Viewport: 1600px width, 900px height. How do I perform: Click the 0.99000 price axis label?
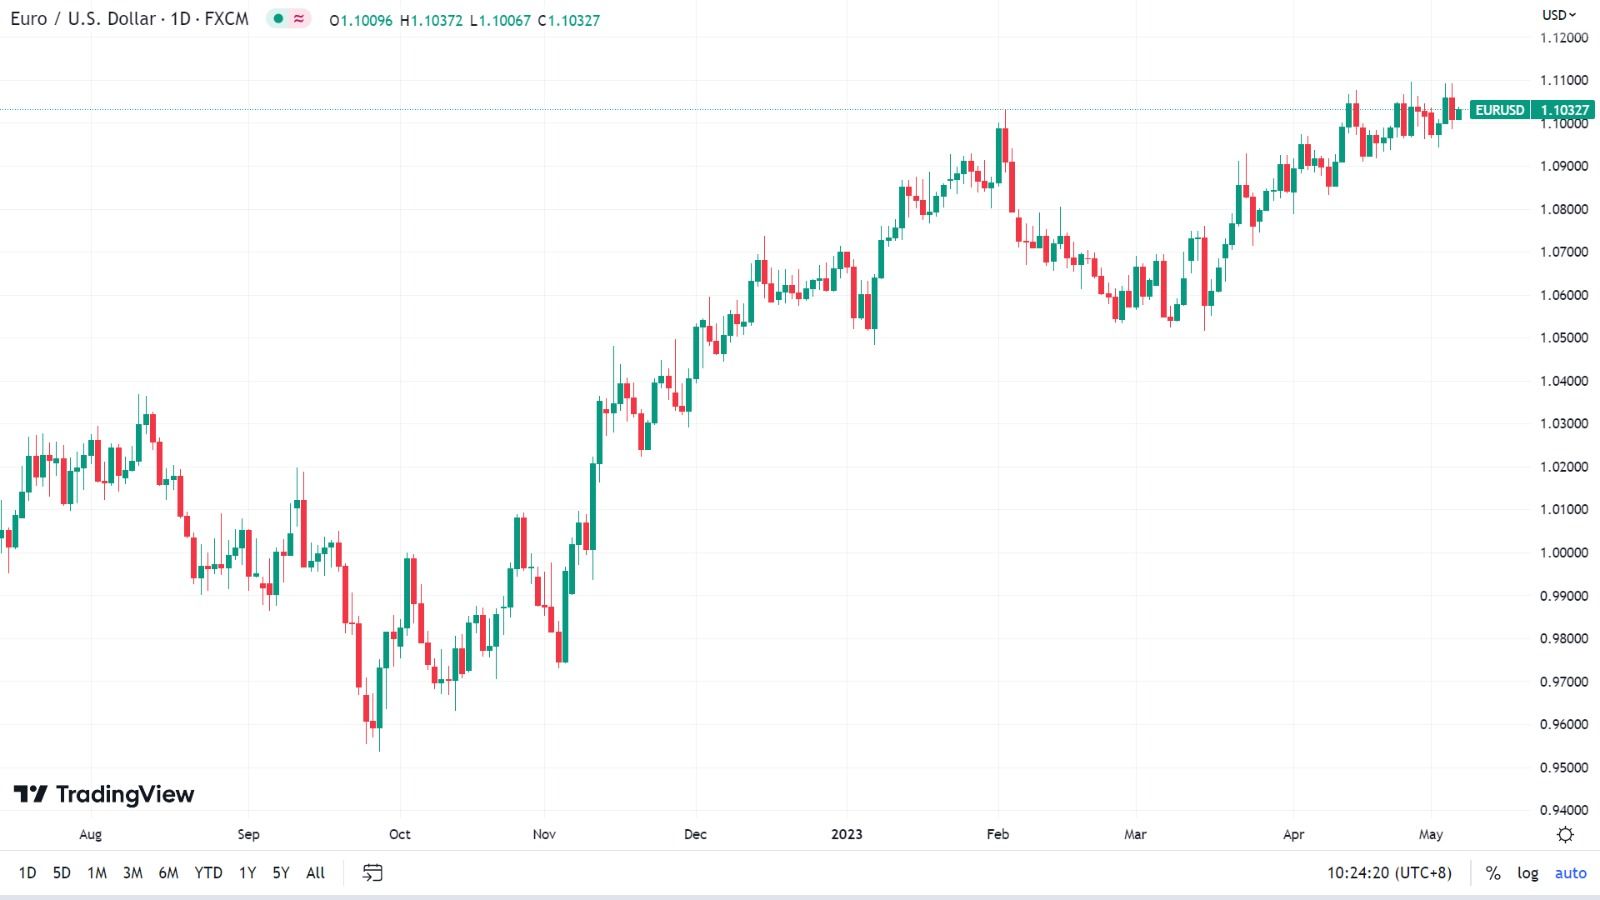click(1564, 596)
